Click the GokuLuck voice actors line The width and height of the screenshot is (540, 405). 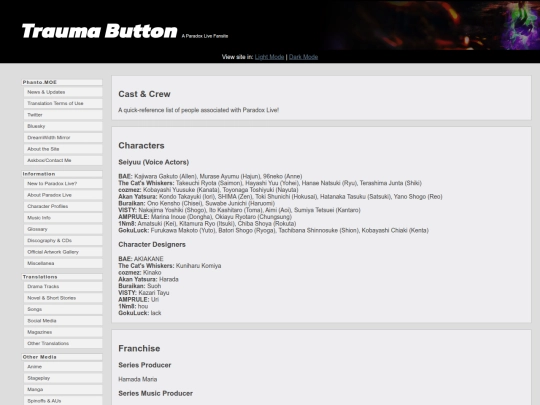273,230
